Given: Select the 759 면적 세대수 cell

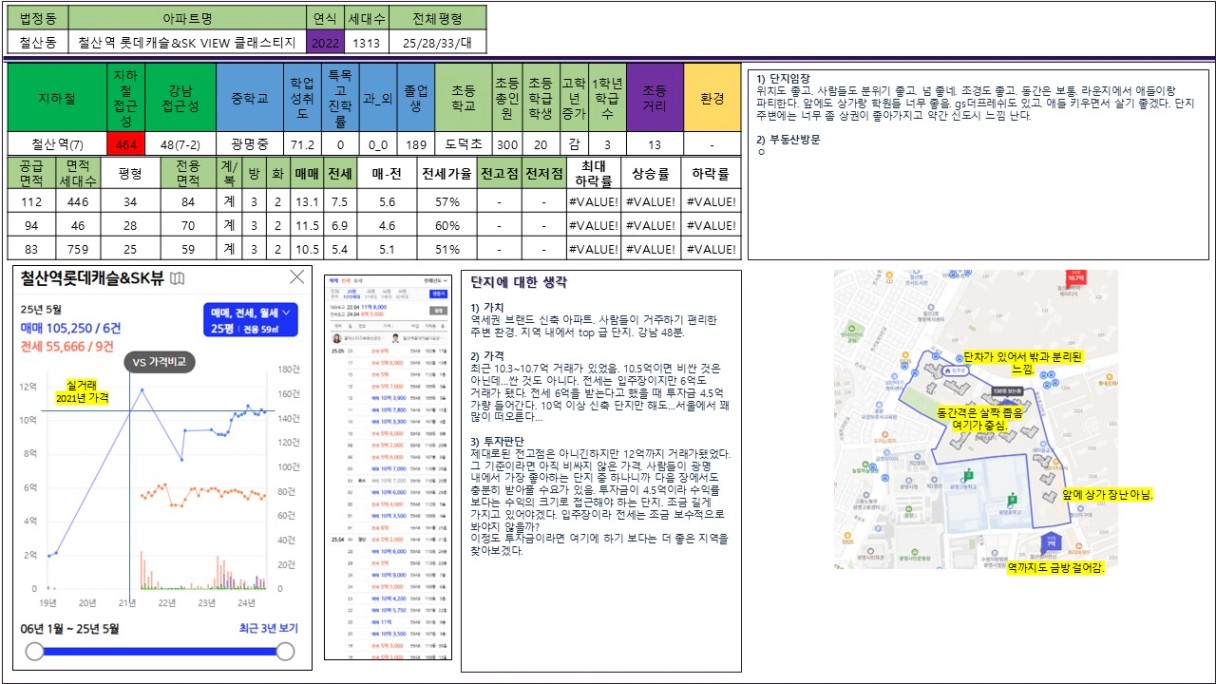Looking at the screenshot, I should tap(77, 248).
